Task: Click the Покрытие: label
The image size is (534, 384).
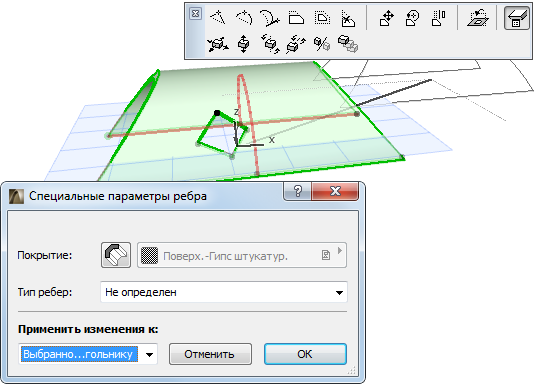Action: click(45, 255)
